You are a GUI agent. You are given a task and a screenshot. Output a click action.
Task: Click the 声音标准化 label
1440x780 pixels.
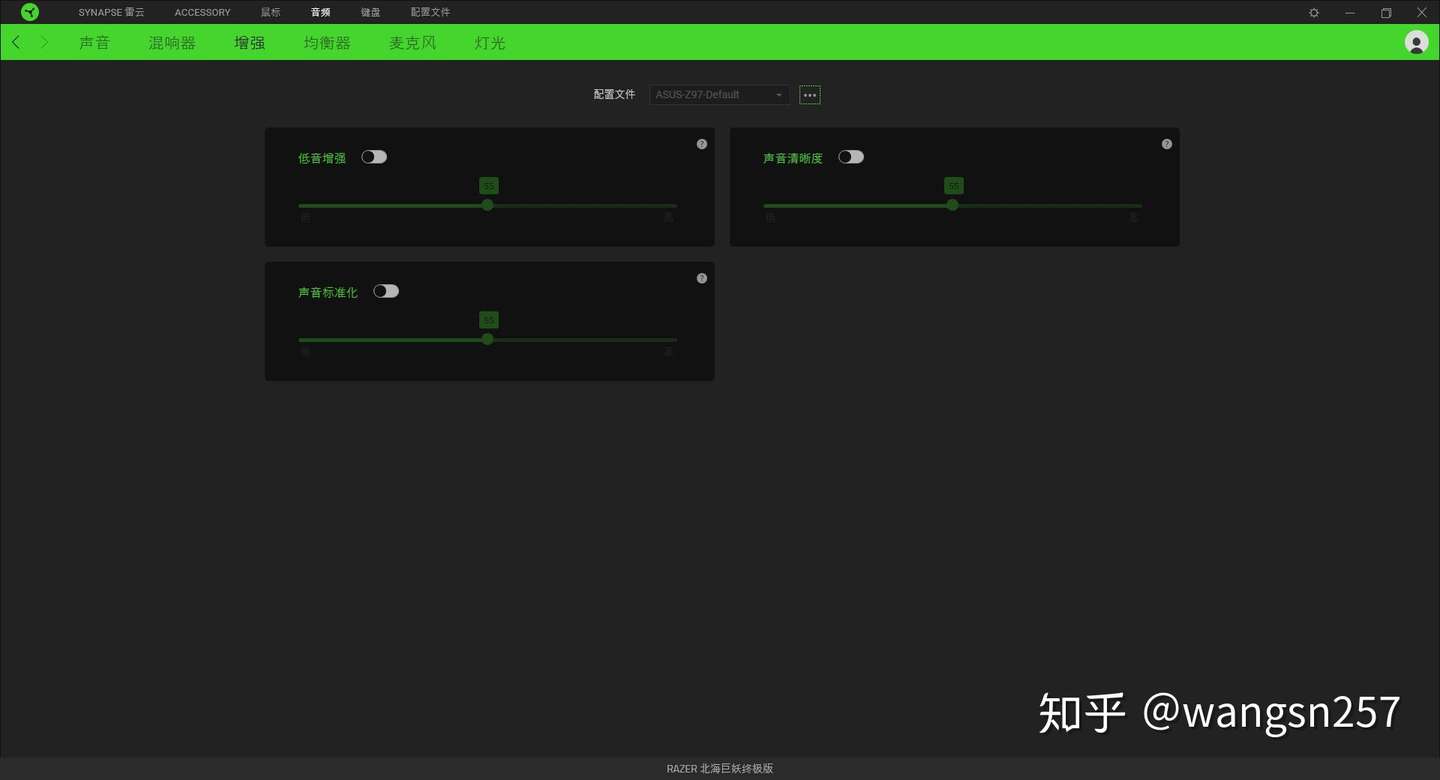[x=328, y=292]
